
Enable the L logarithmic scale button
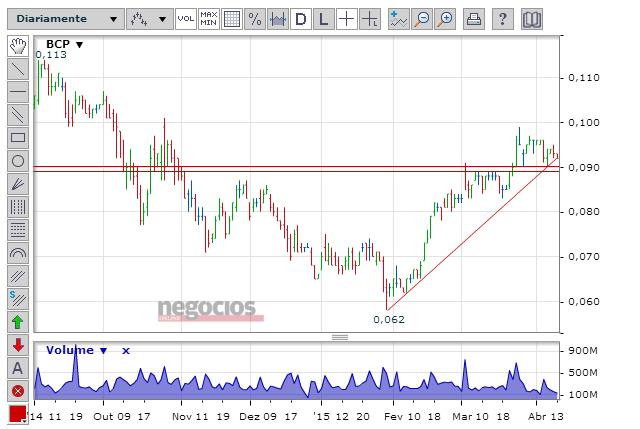point(323,19)
